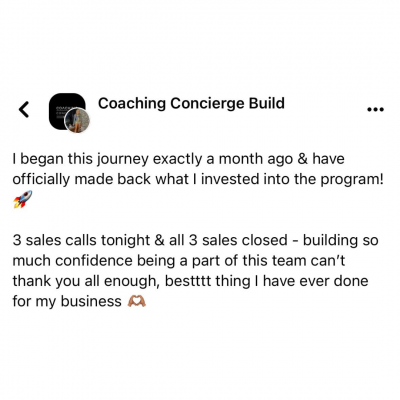Tap the line 'officially made back what I invested'
Image resolution: width=400 pixels, height=400 pixels.
[x=198, y=180]
